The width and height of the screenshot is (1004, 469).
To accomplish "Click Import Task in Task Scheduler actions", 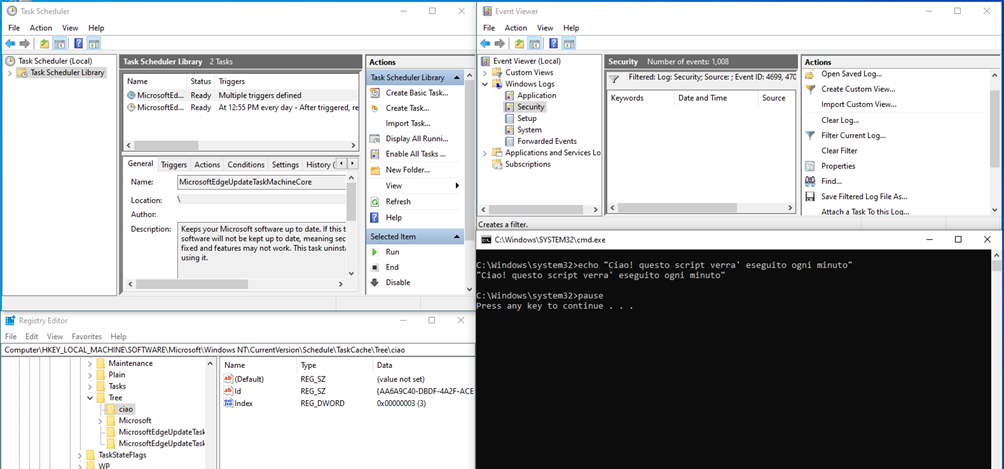I will [407, 123].
